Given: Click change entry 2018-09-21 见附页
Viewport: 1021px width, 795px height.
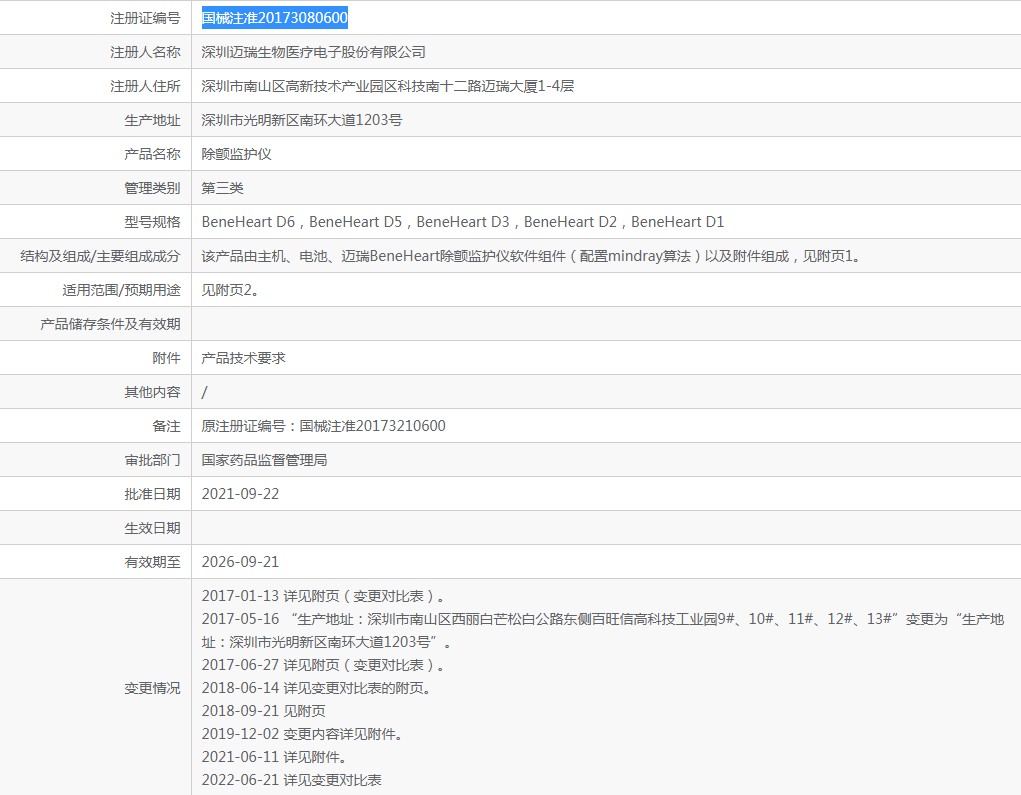Looking at the screenshot, I should click(264, 711).
